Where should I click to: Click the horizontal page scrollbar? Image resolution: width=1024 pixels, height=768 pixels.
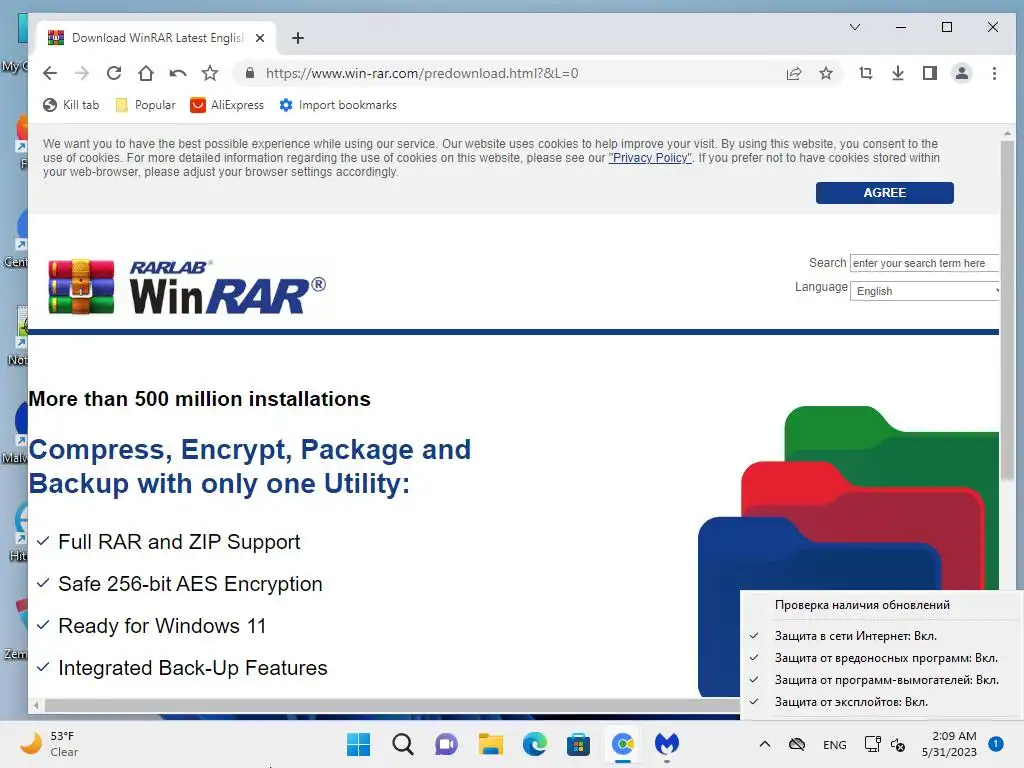tap(392, 705)
